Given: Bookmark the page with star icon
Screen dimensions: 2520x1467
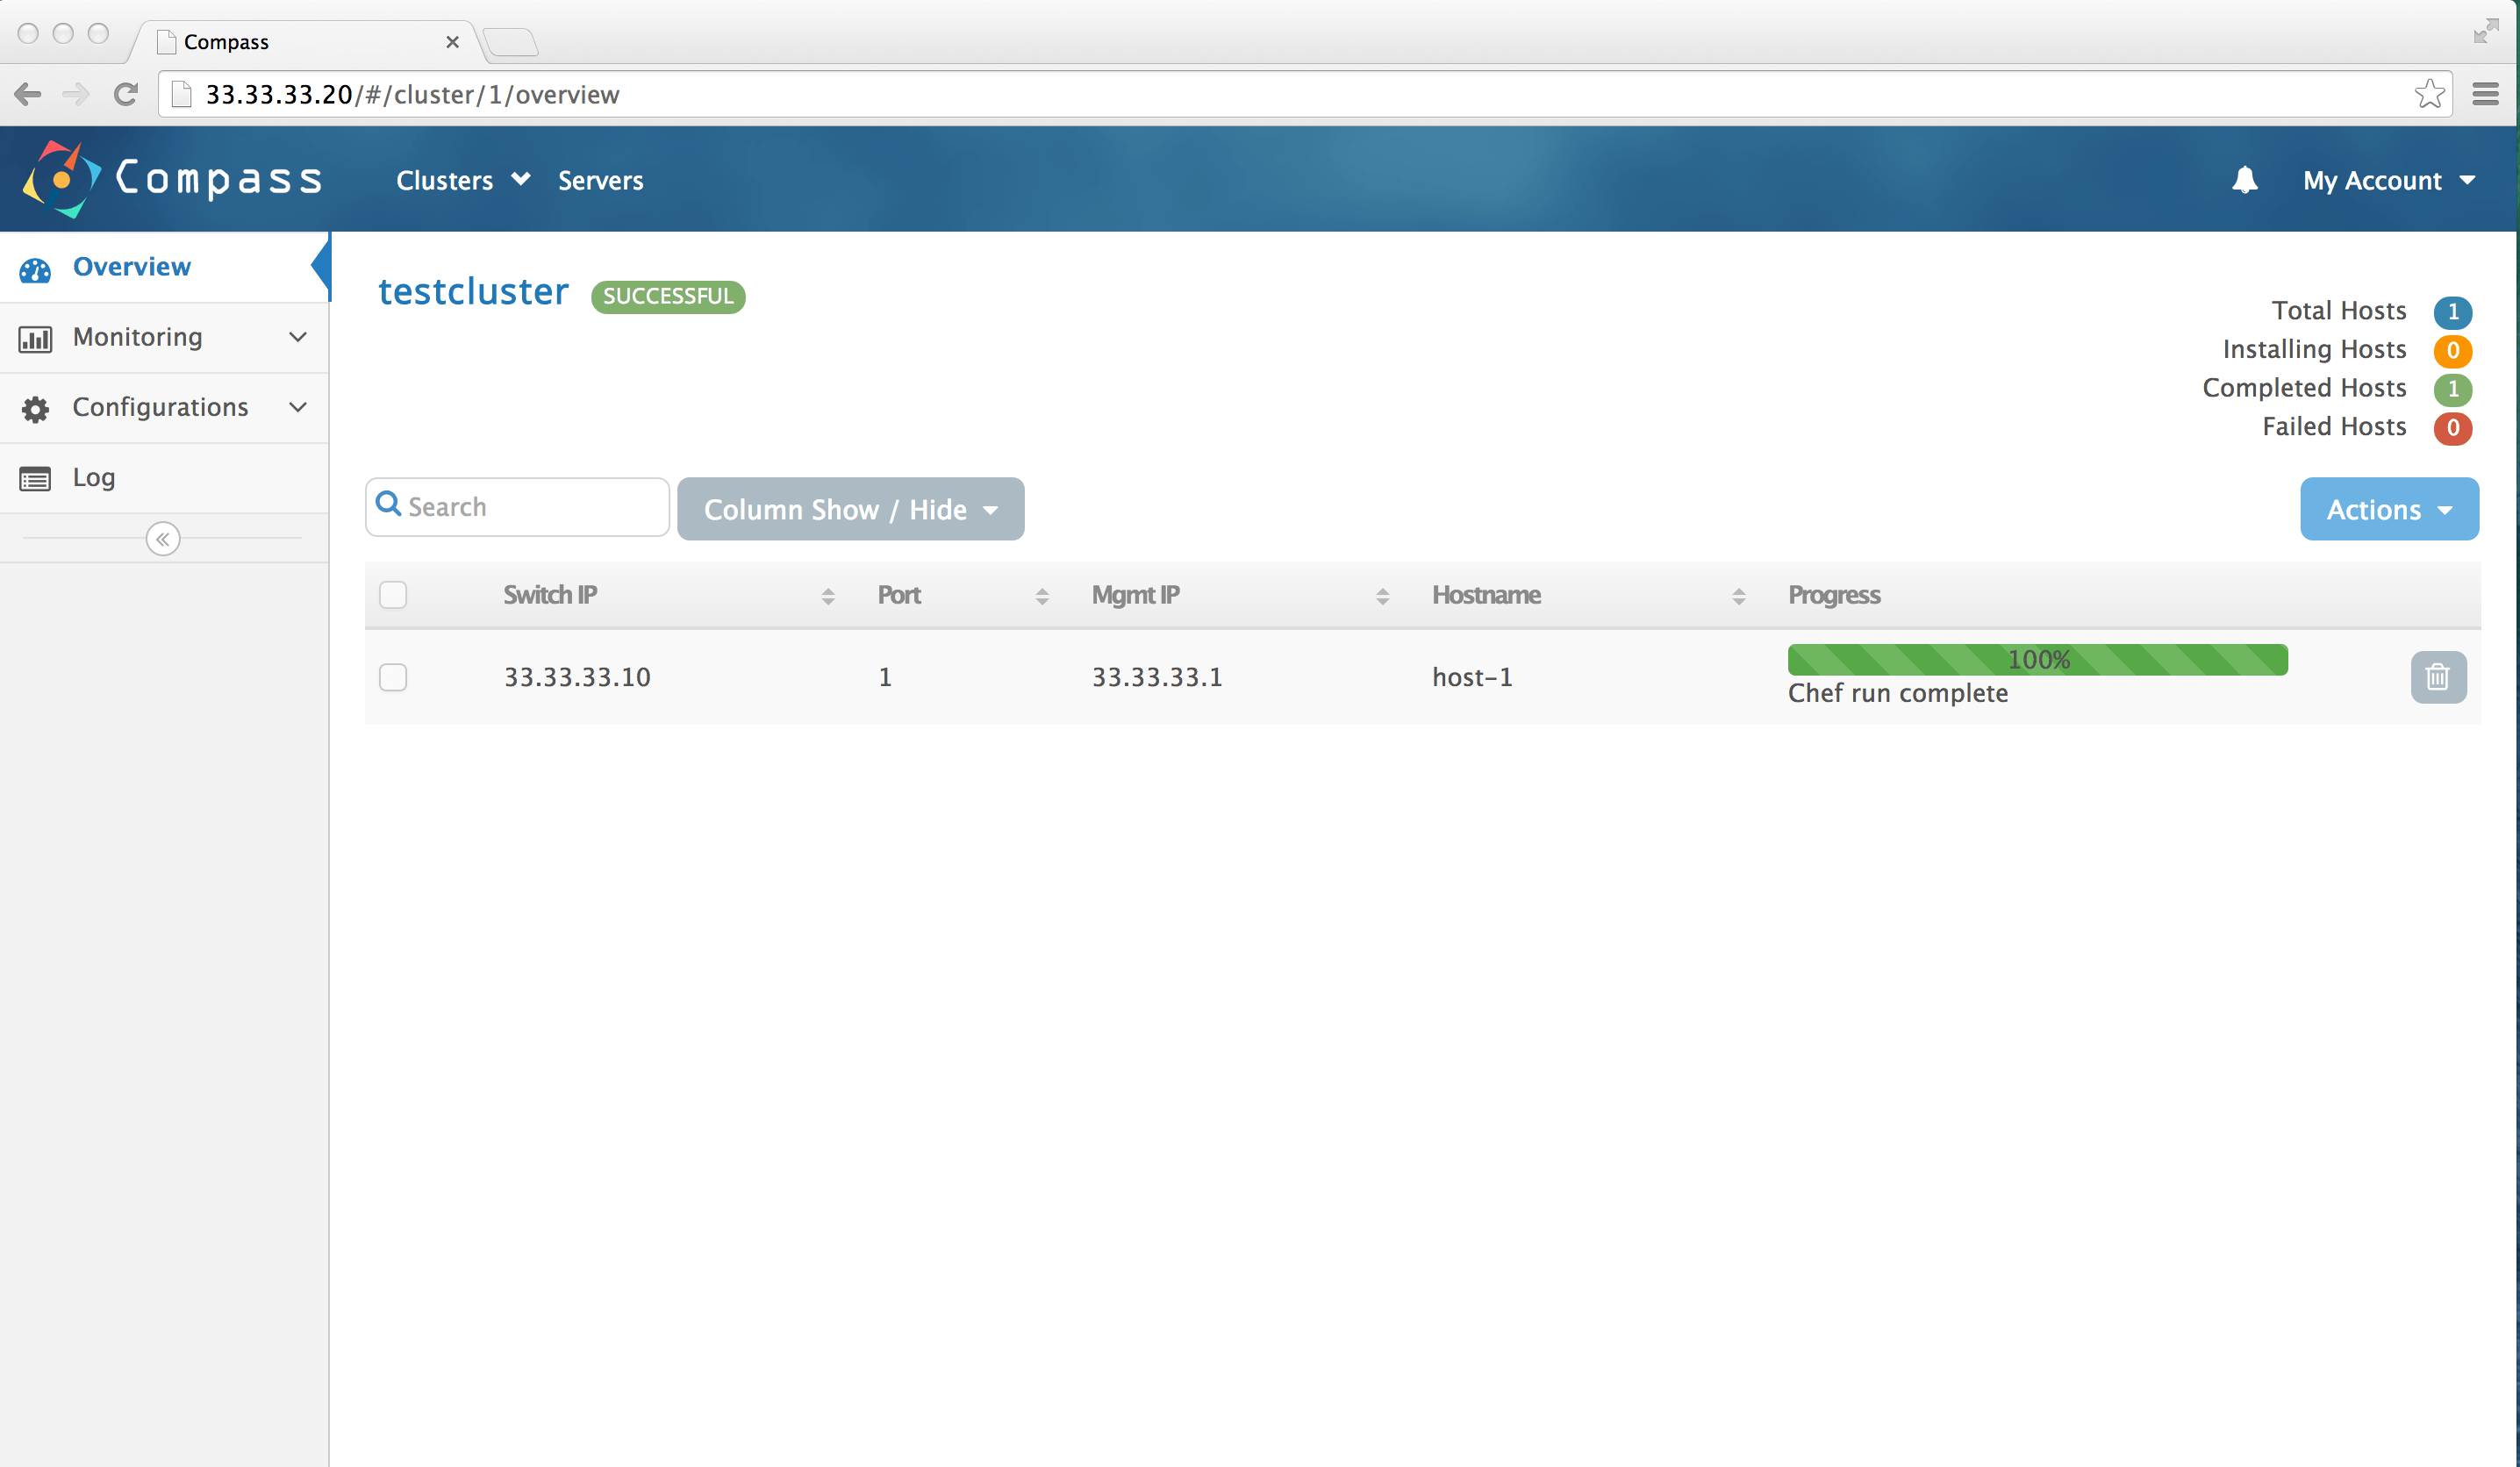Looking at the screenshot, I should (x=2428, y=94).
